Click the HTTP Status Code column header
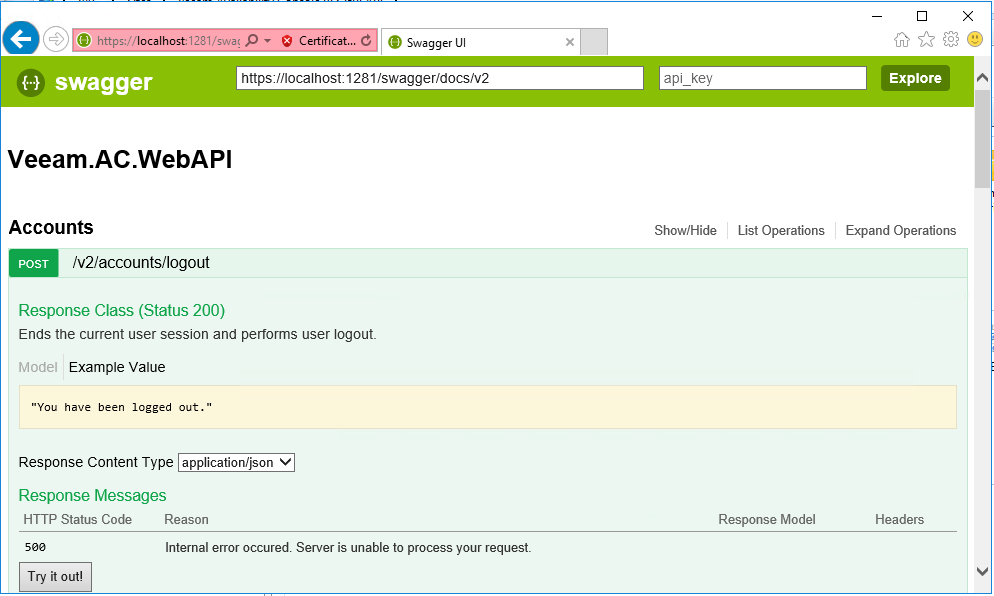The height and width of the screenshot is (596, 994). pos(77,519)
